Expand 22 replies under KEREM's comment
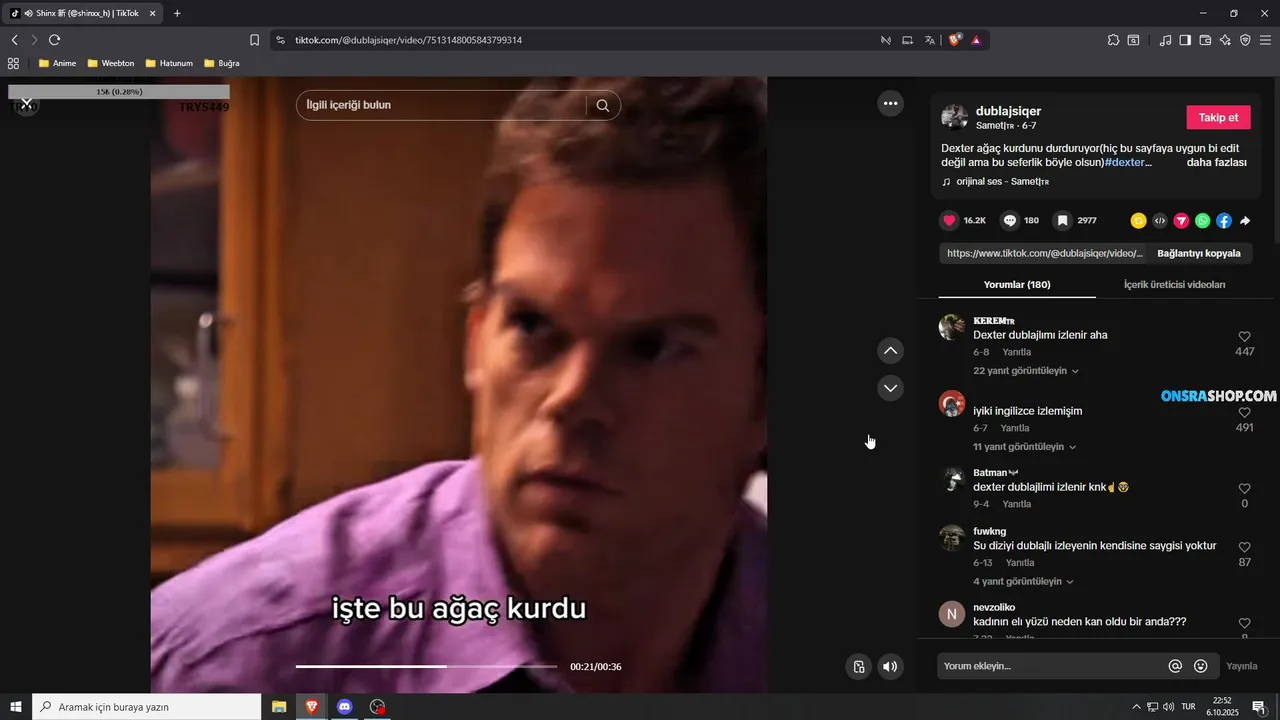Viewport: 1280px width, 720px height. pos(1026,371)
